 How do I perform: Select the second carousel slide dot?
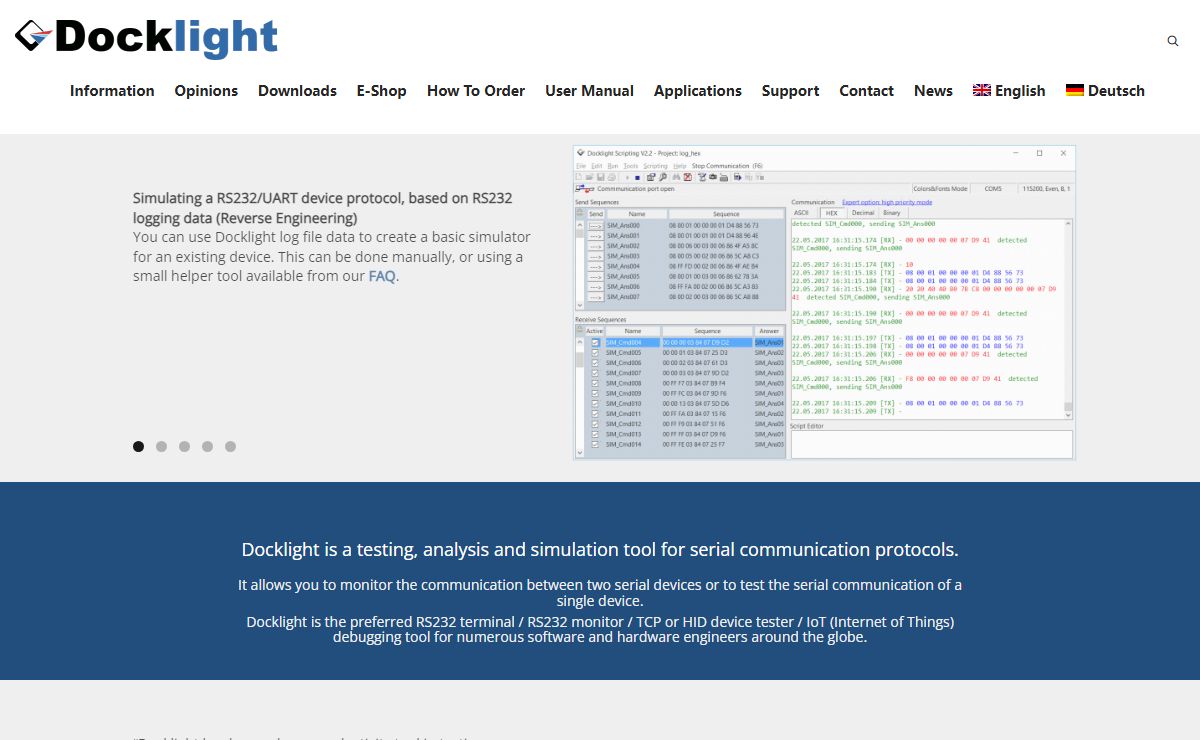click(x=162, y=447)
